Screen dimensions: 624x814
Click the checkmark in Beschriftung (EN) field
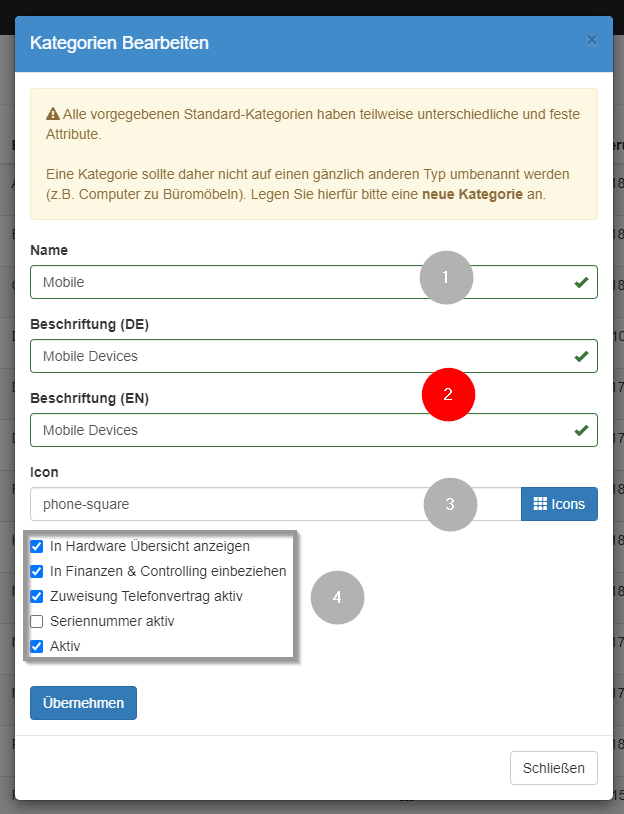coord(580,431)
